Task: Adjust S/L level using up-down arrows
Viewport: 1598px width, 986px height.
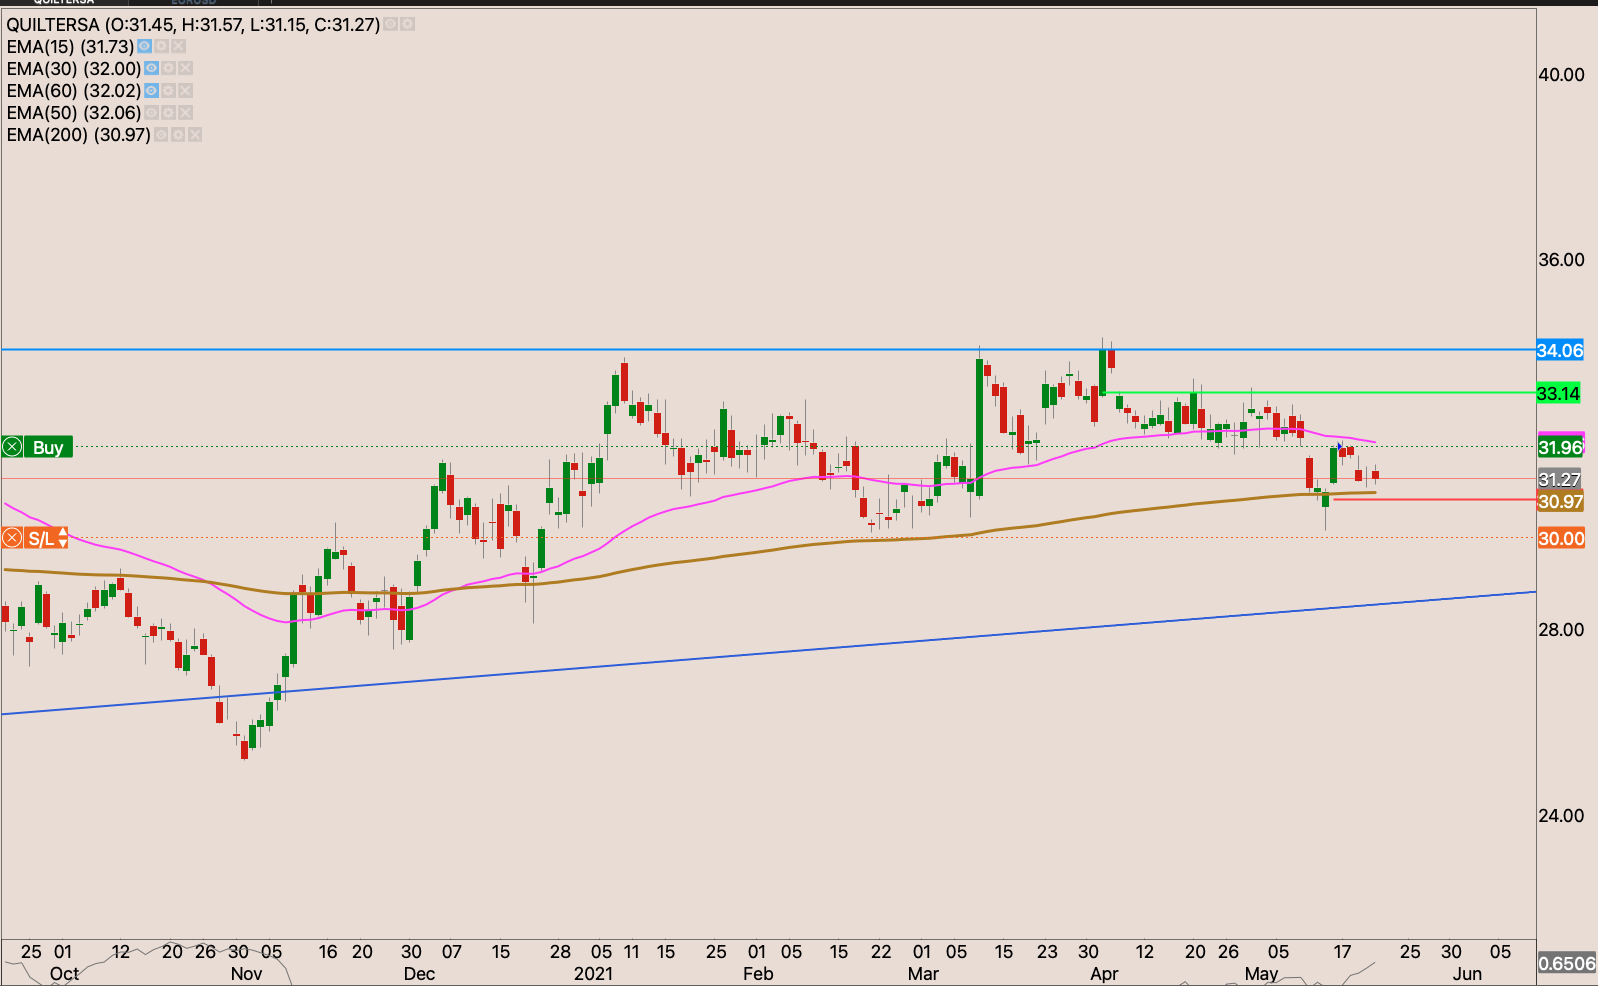Action: 63,539
